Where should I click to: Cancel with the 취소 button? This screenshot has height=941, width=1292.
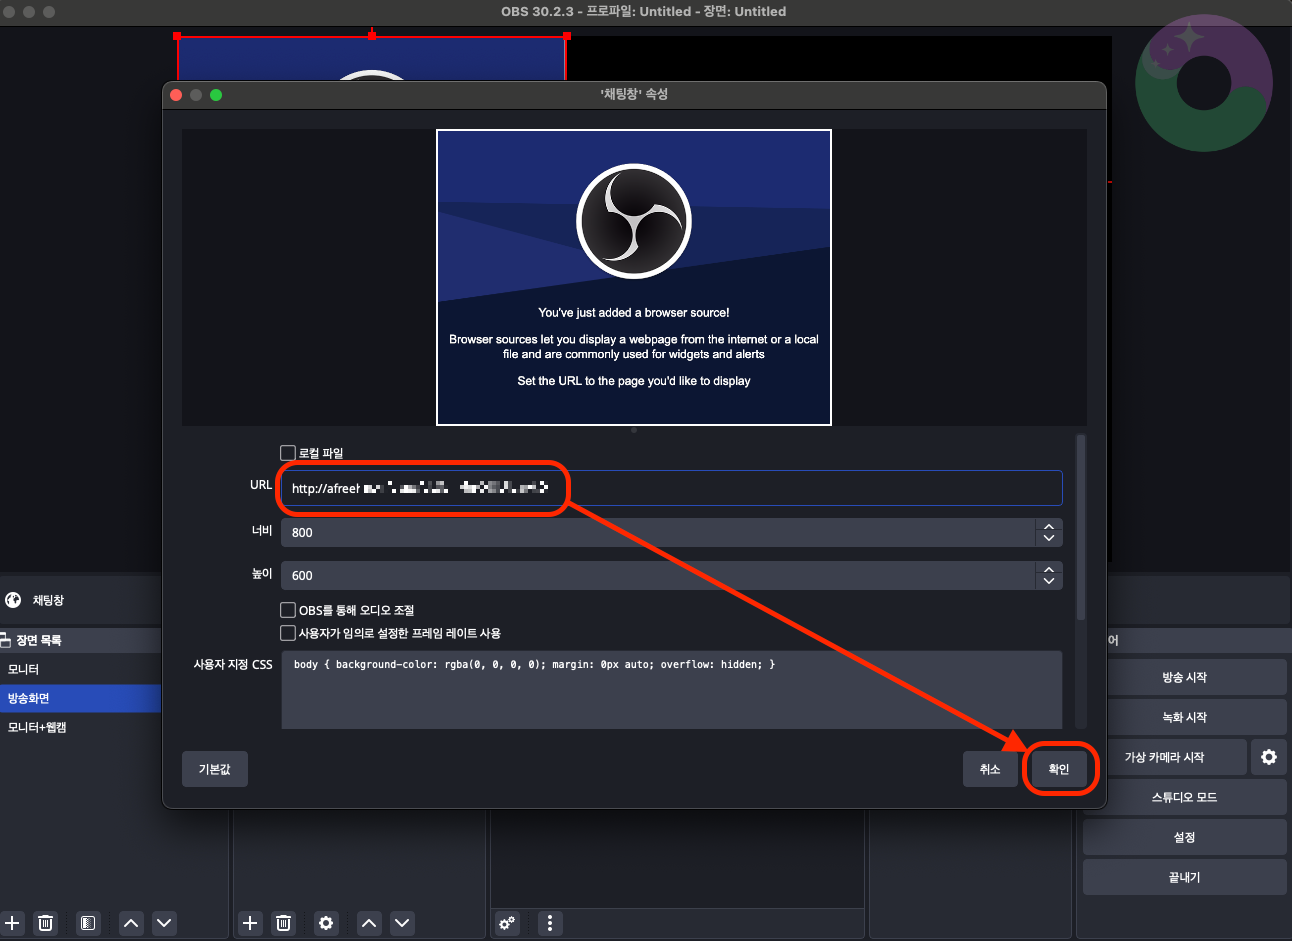click(x=990, y=769)
